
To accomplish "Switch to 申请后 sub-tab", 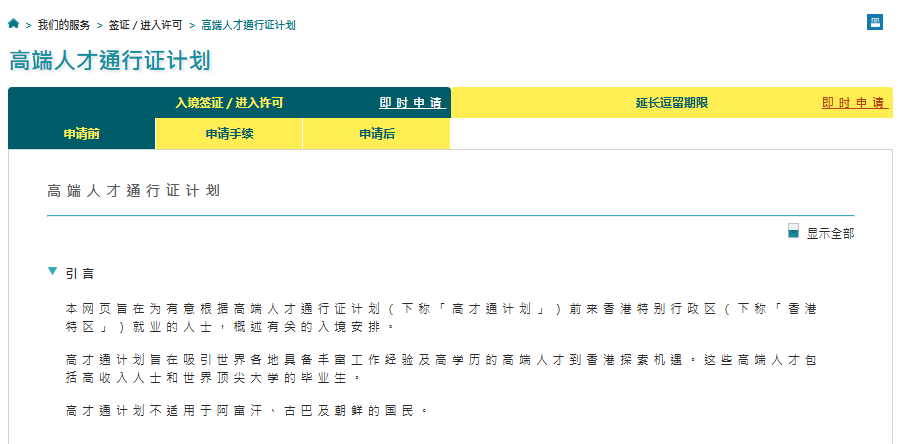I will [377, 134].
